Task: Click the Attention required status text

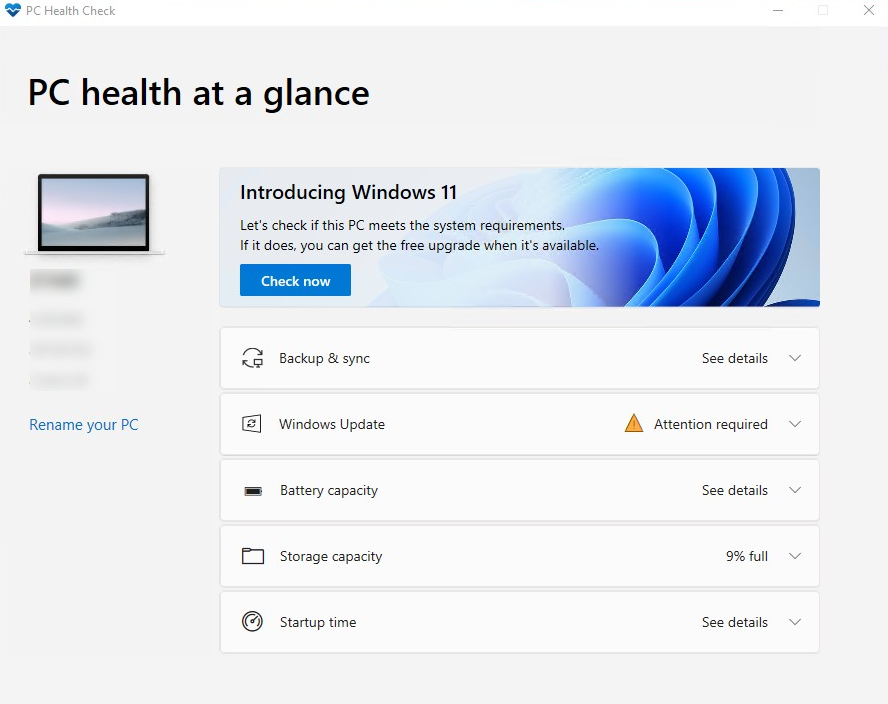Action: click(x=711, y=424)
